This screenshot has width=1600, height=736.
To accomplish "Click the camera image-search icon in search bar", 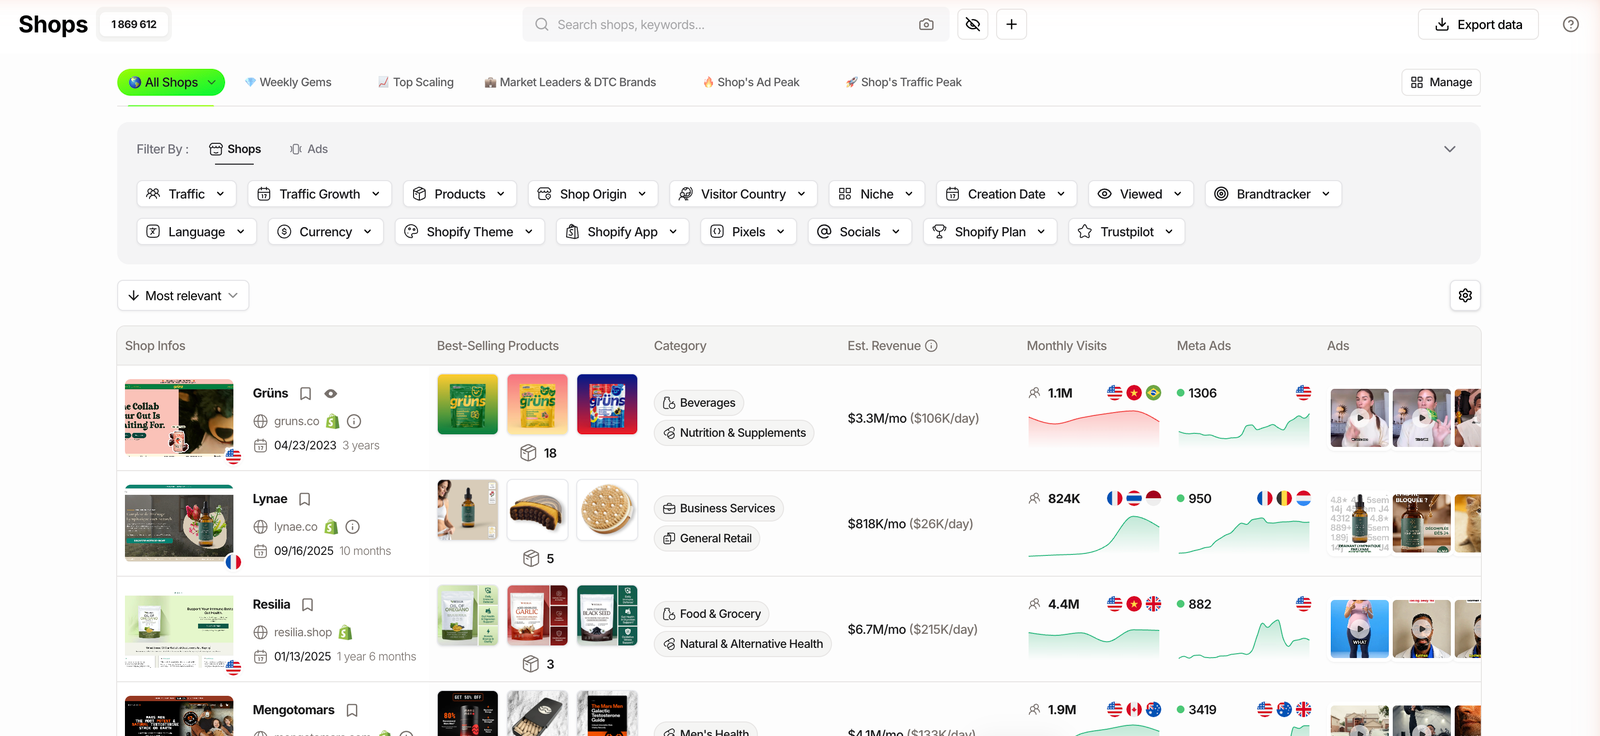I will tap(926, 25).
